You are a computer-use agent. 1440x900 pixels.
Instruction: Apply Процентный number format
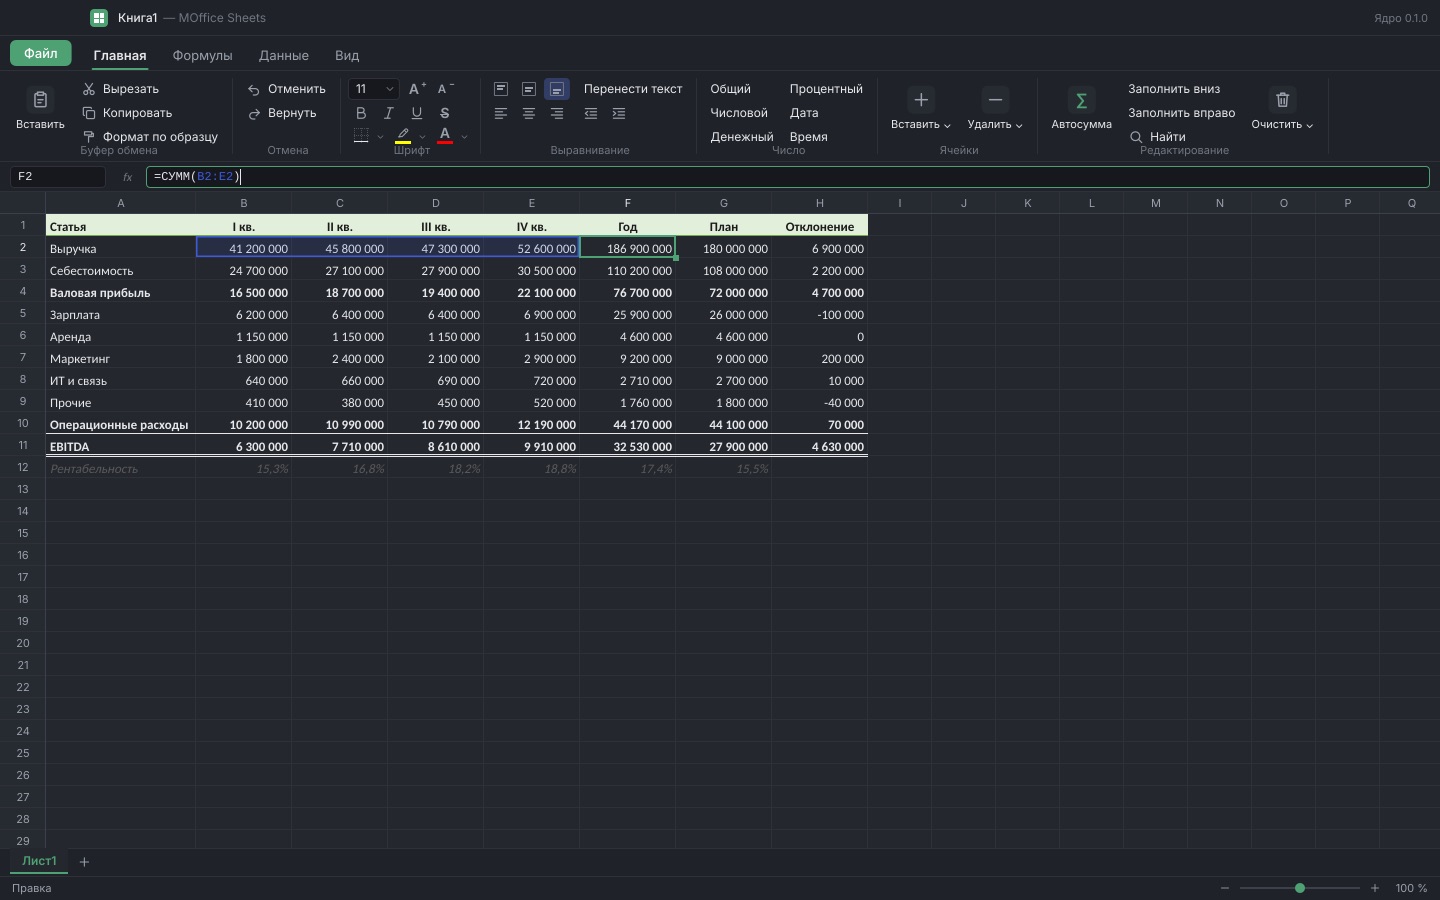826,89
